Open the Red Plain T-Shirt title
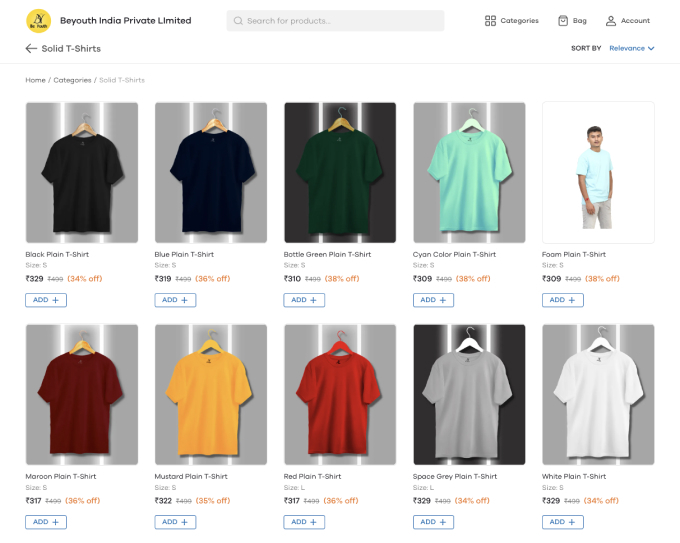 coord(312,476)
